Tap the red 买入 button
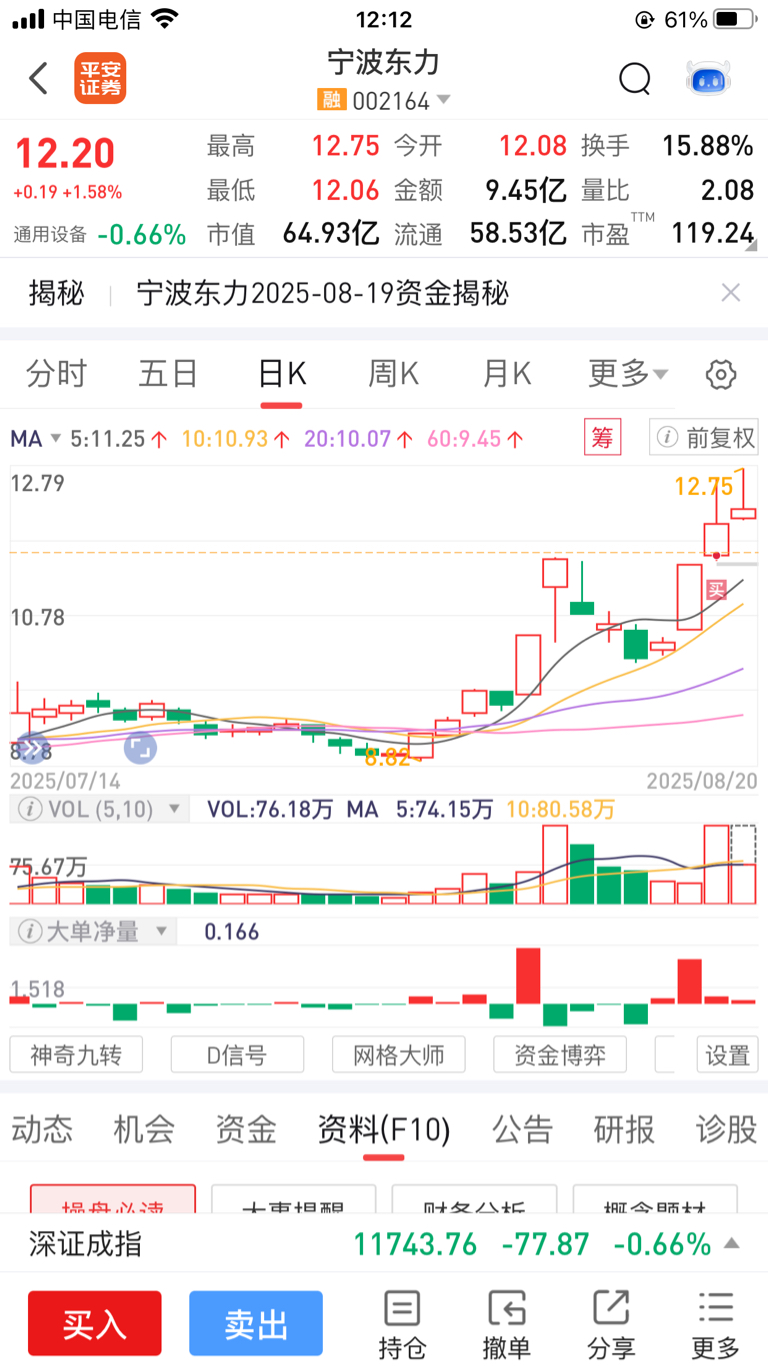 [95, 1323]
